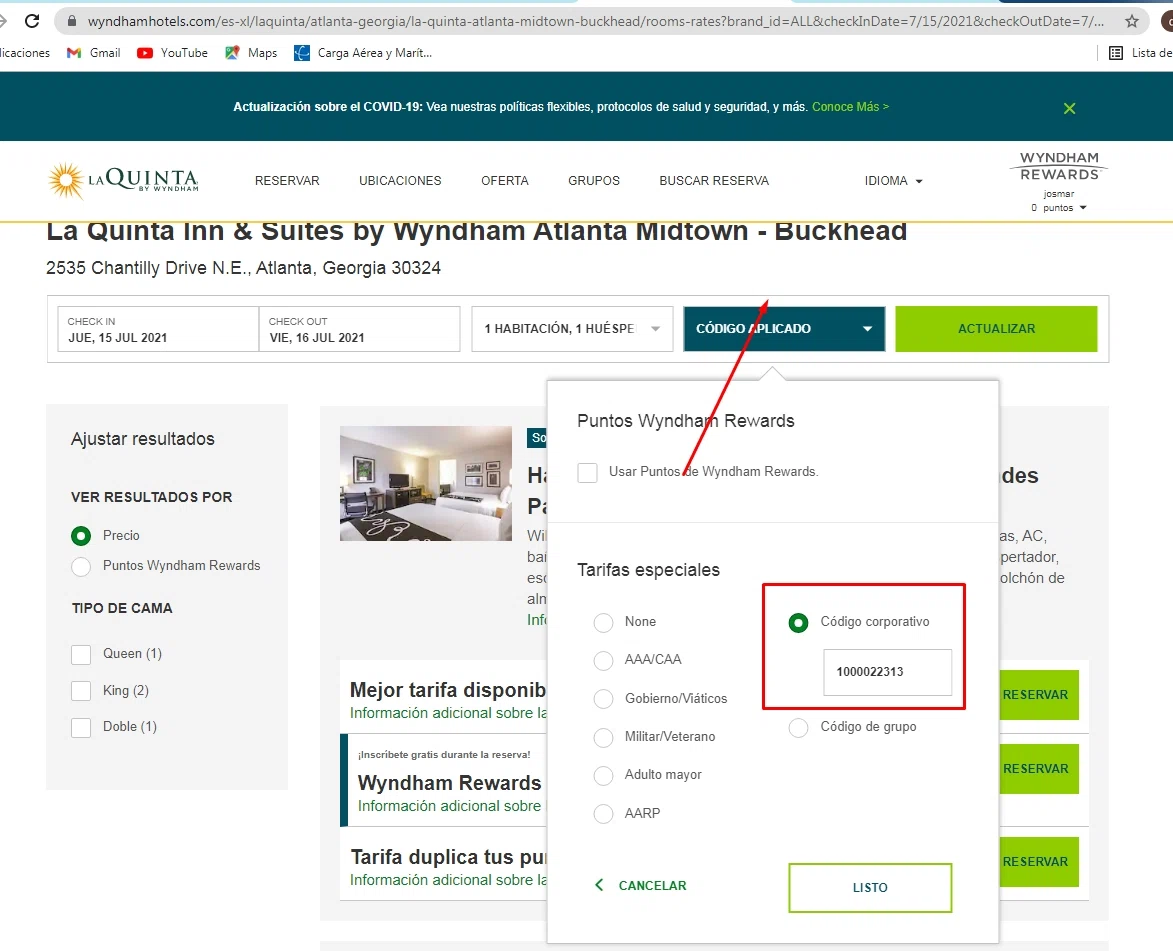Select Precio results radio button
Image resolution: width=1173 pixels, height=951 pixels.
[81, 536]
